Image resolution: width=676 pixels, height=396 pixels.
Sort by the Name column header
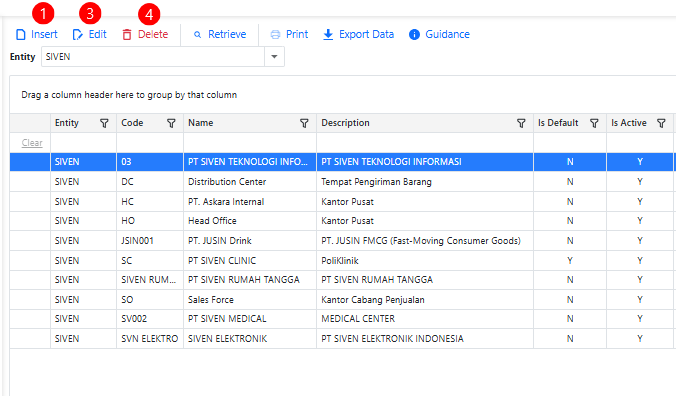click(x=200, y=123)
